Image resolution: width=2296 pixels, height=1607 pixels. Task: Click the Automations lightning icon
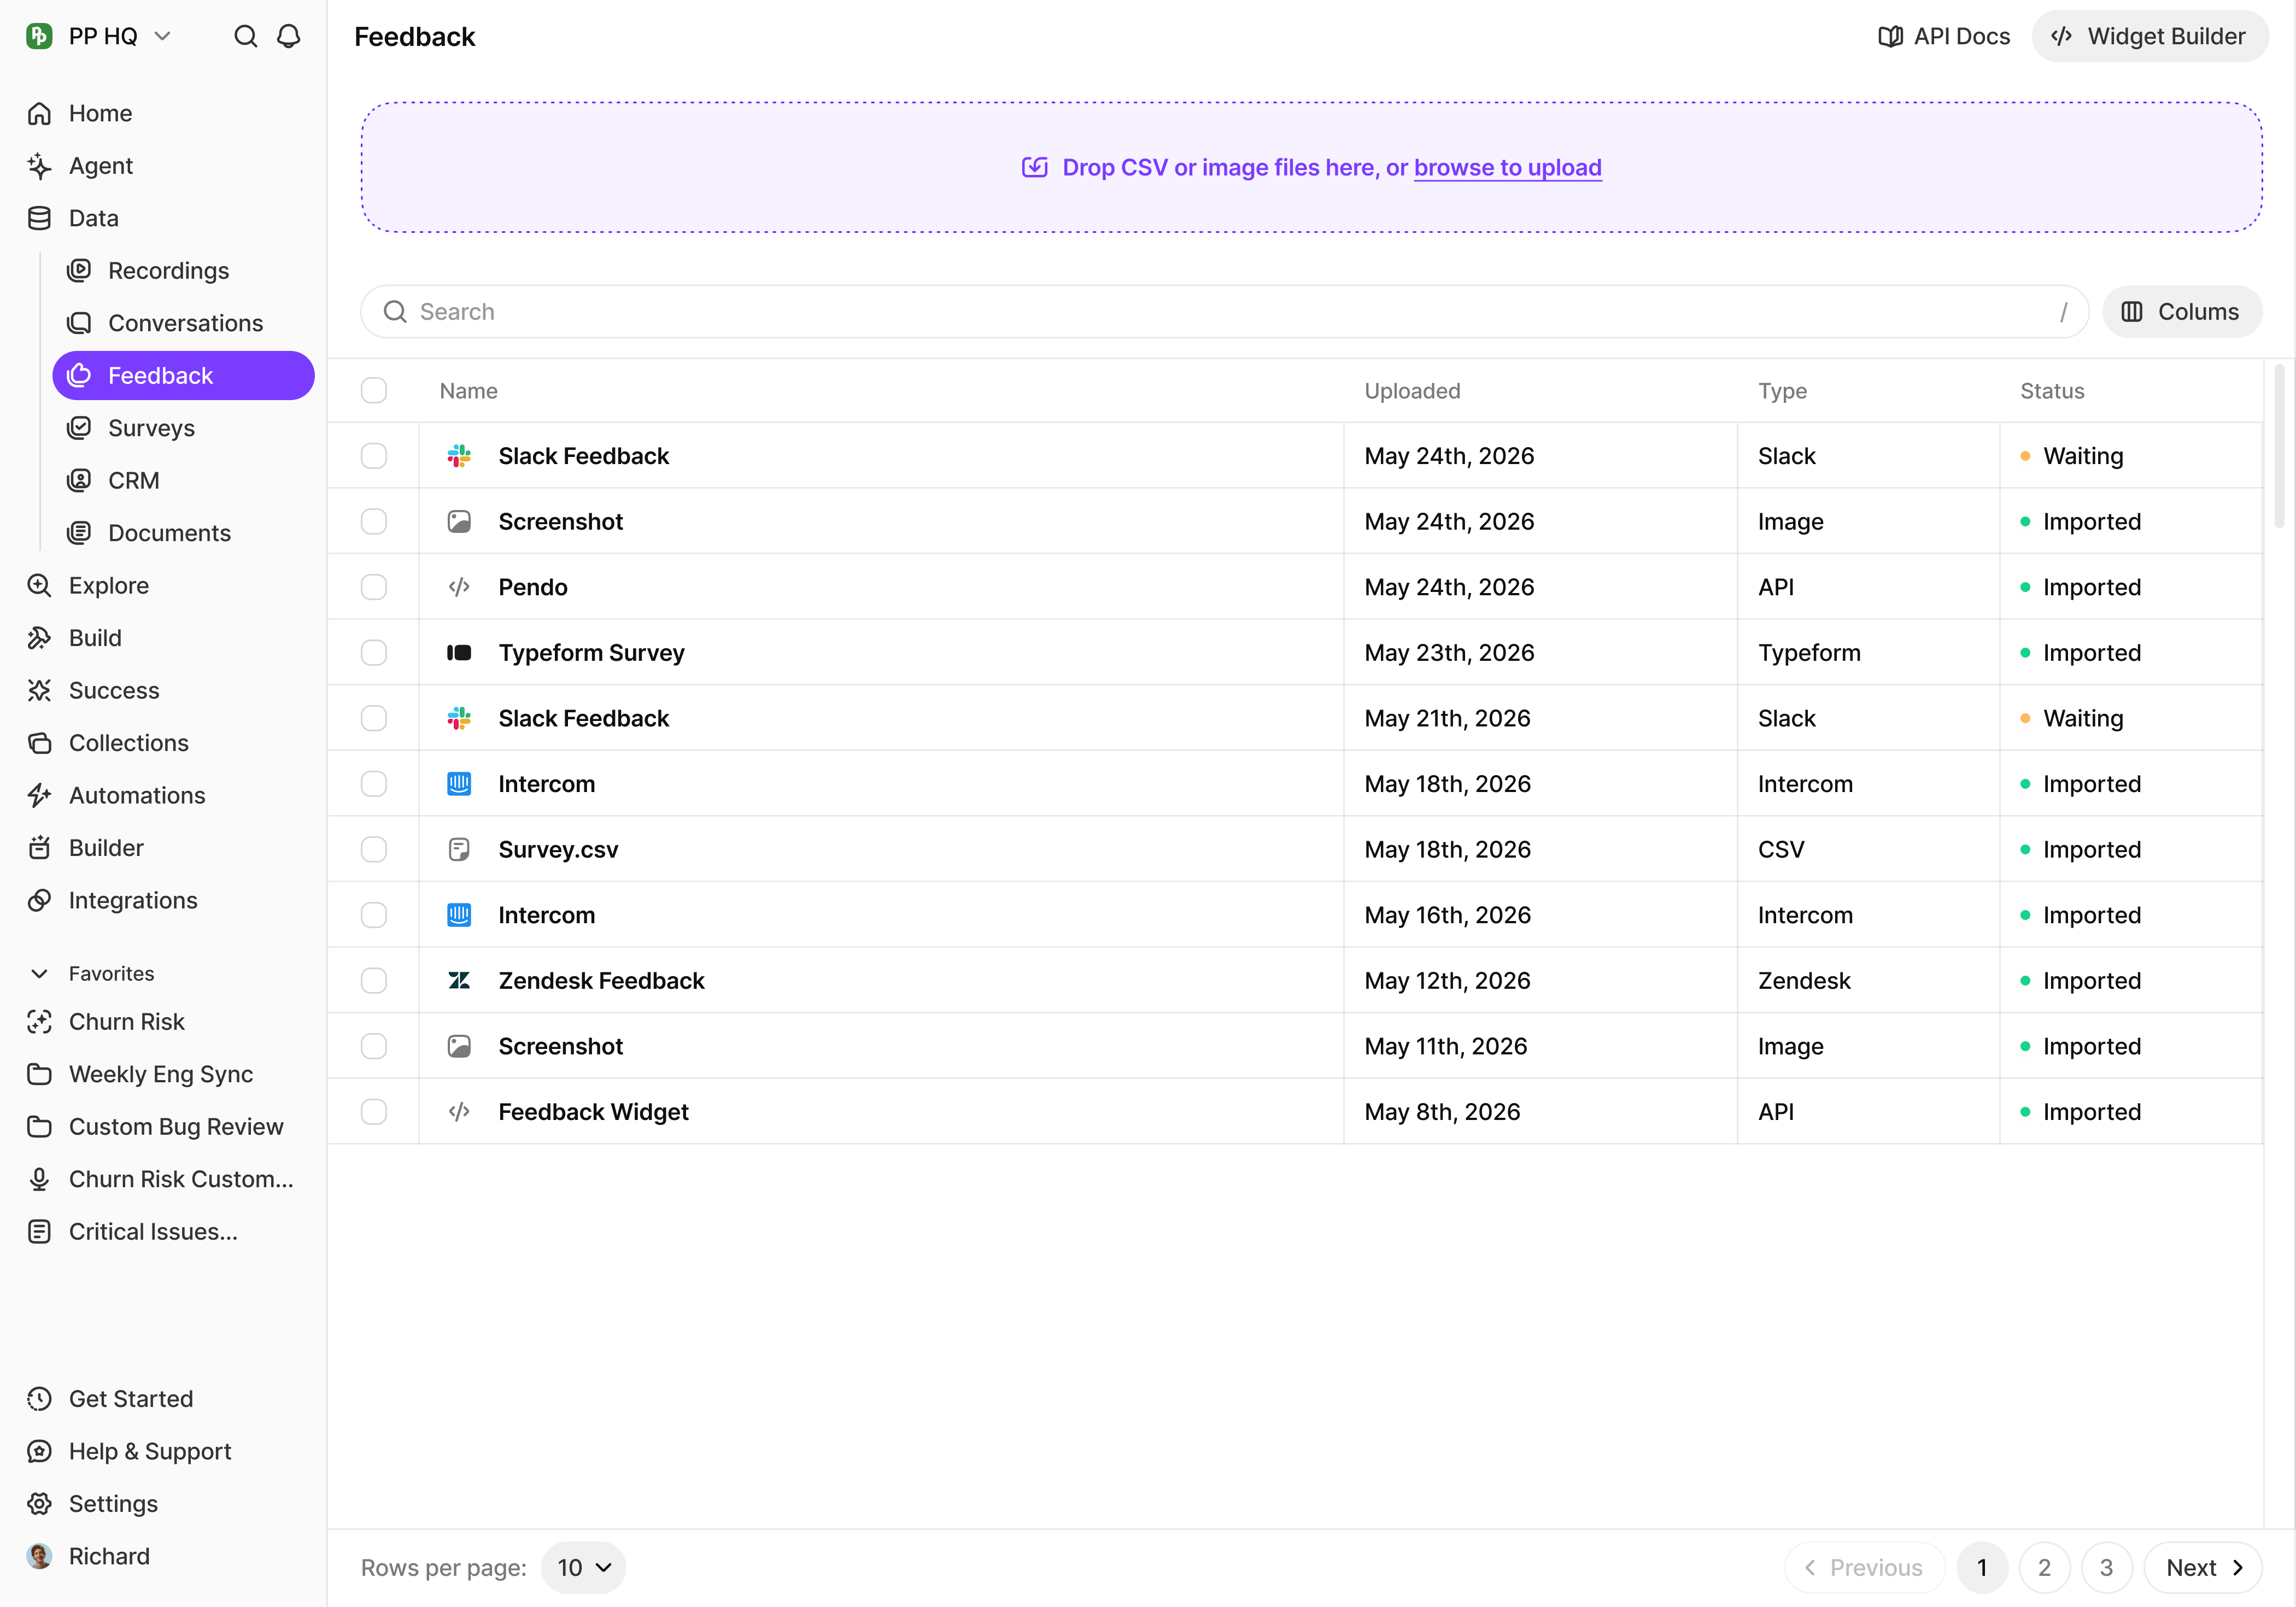(x=39, y=796)
